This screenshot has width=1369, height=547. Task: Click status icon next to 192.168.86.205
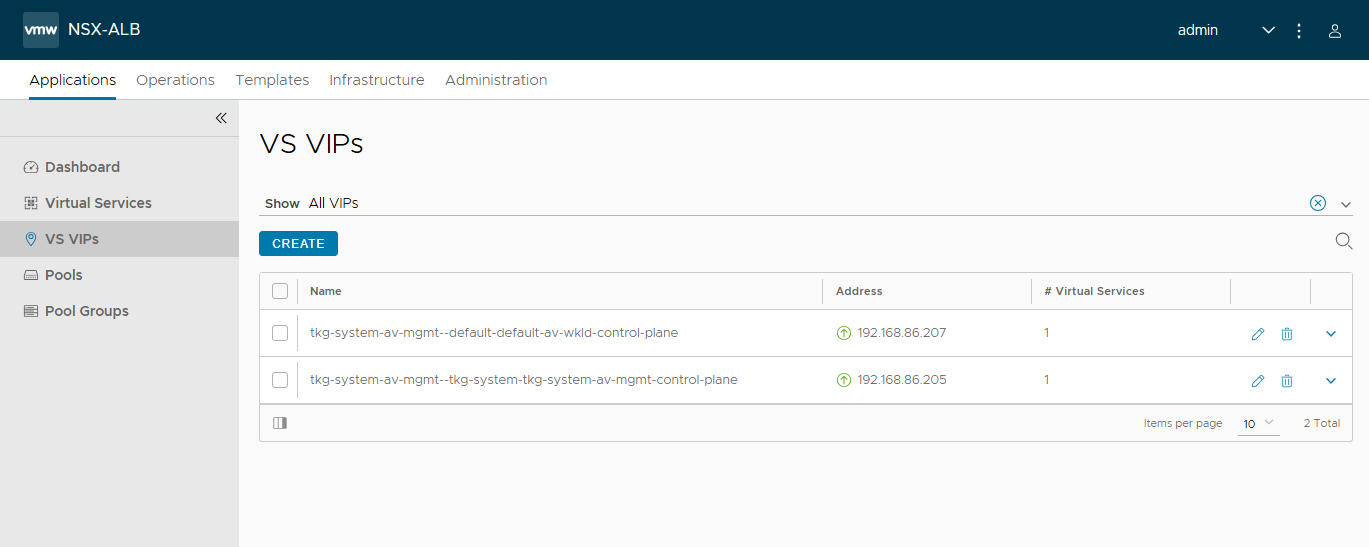pyautogui.click(x=843, y=380)
